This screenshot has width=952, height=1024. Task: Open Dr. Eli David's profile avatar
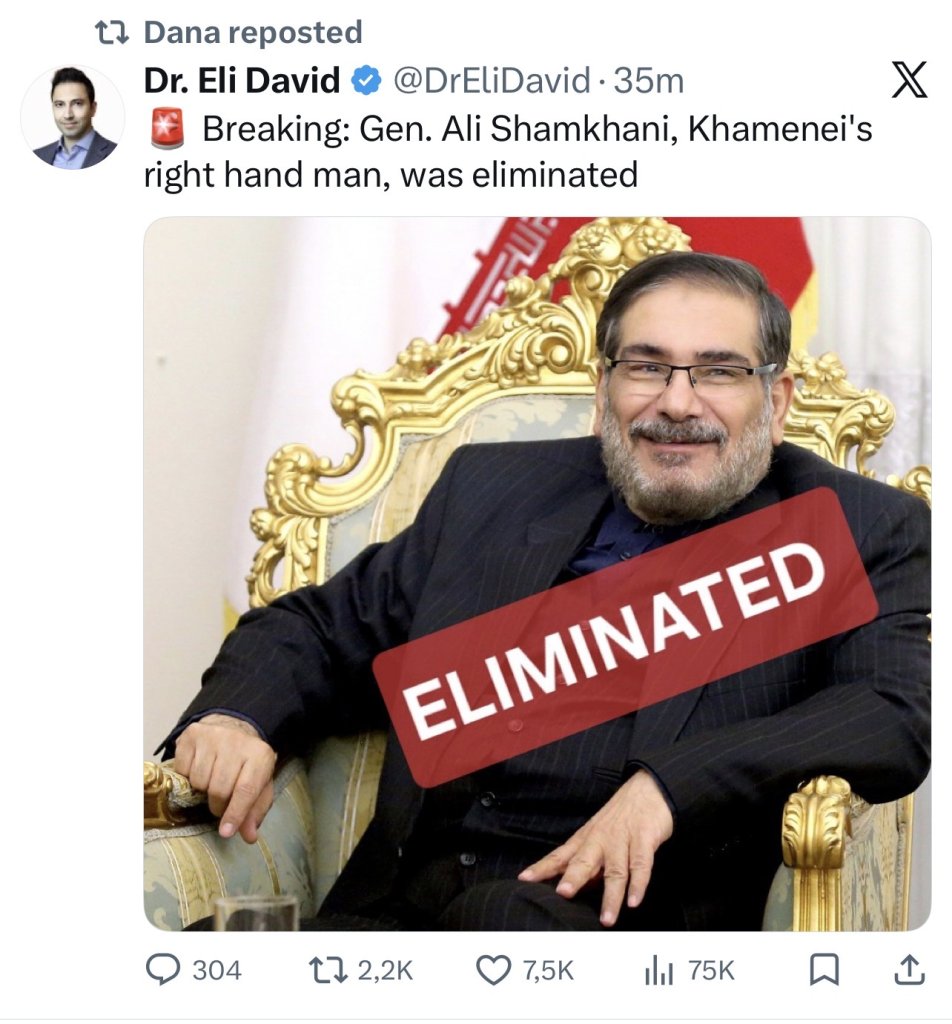tap(73, 118)
